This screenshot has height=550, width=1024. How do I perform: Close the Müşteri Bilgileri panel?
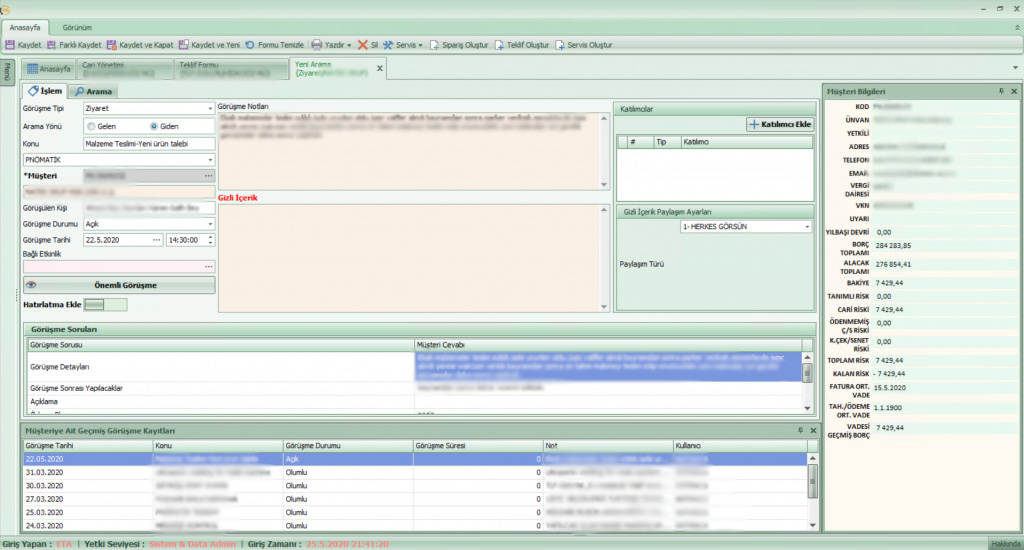pyautogui.click(x=1014, y=91)
